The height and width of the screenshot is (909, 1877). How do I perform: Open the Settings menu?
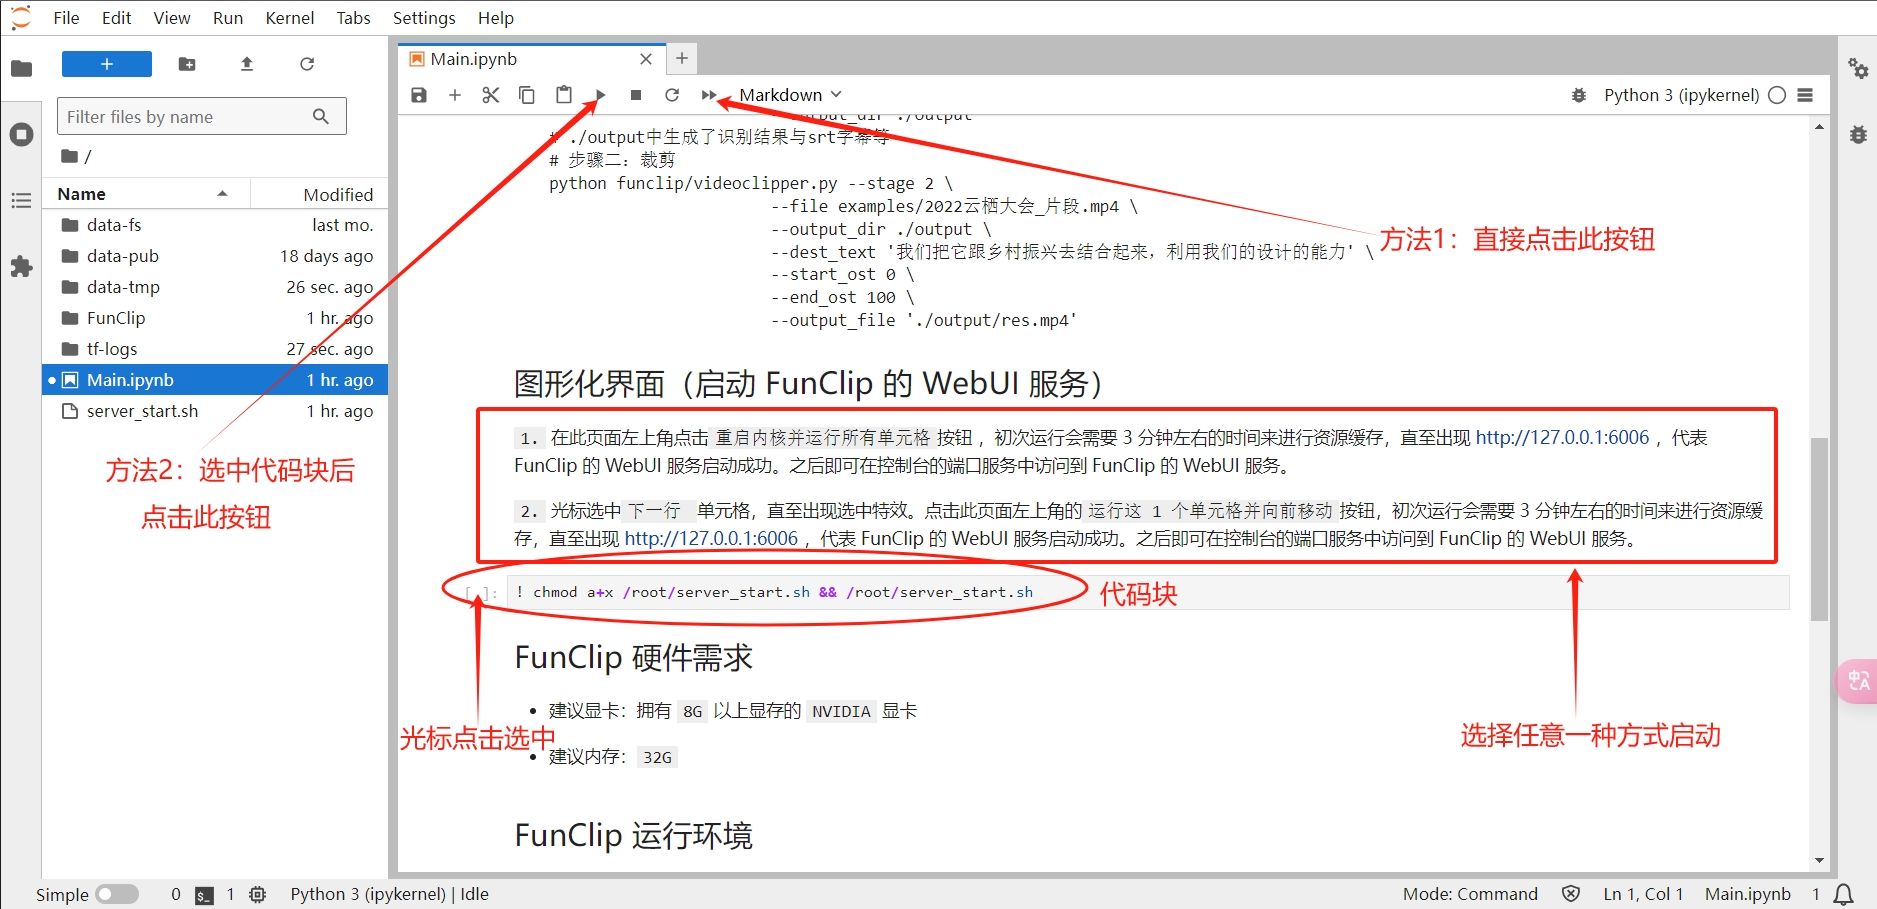click(424, 18)
